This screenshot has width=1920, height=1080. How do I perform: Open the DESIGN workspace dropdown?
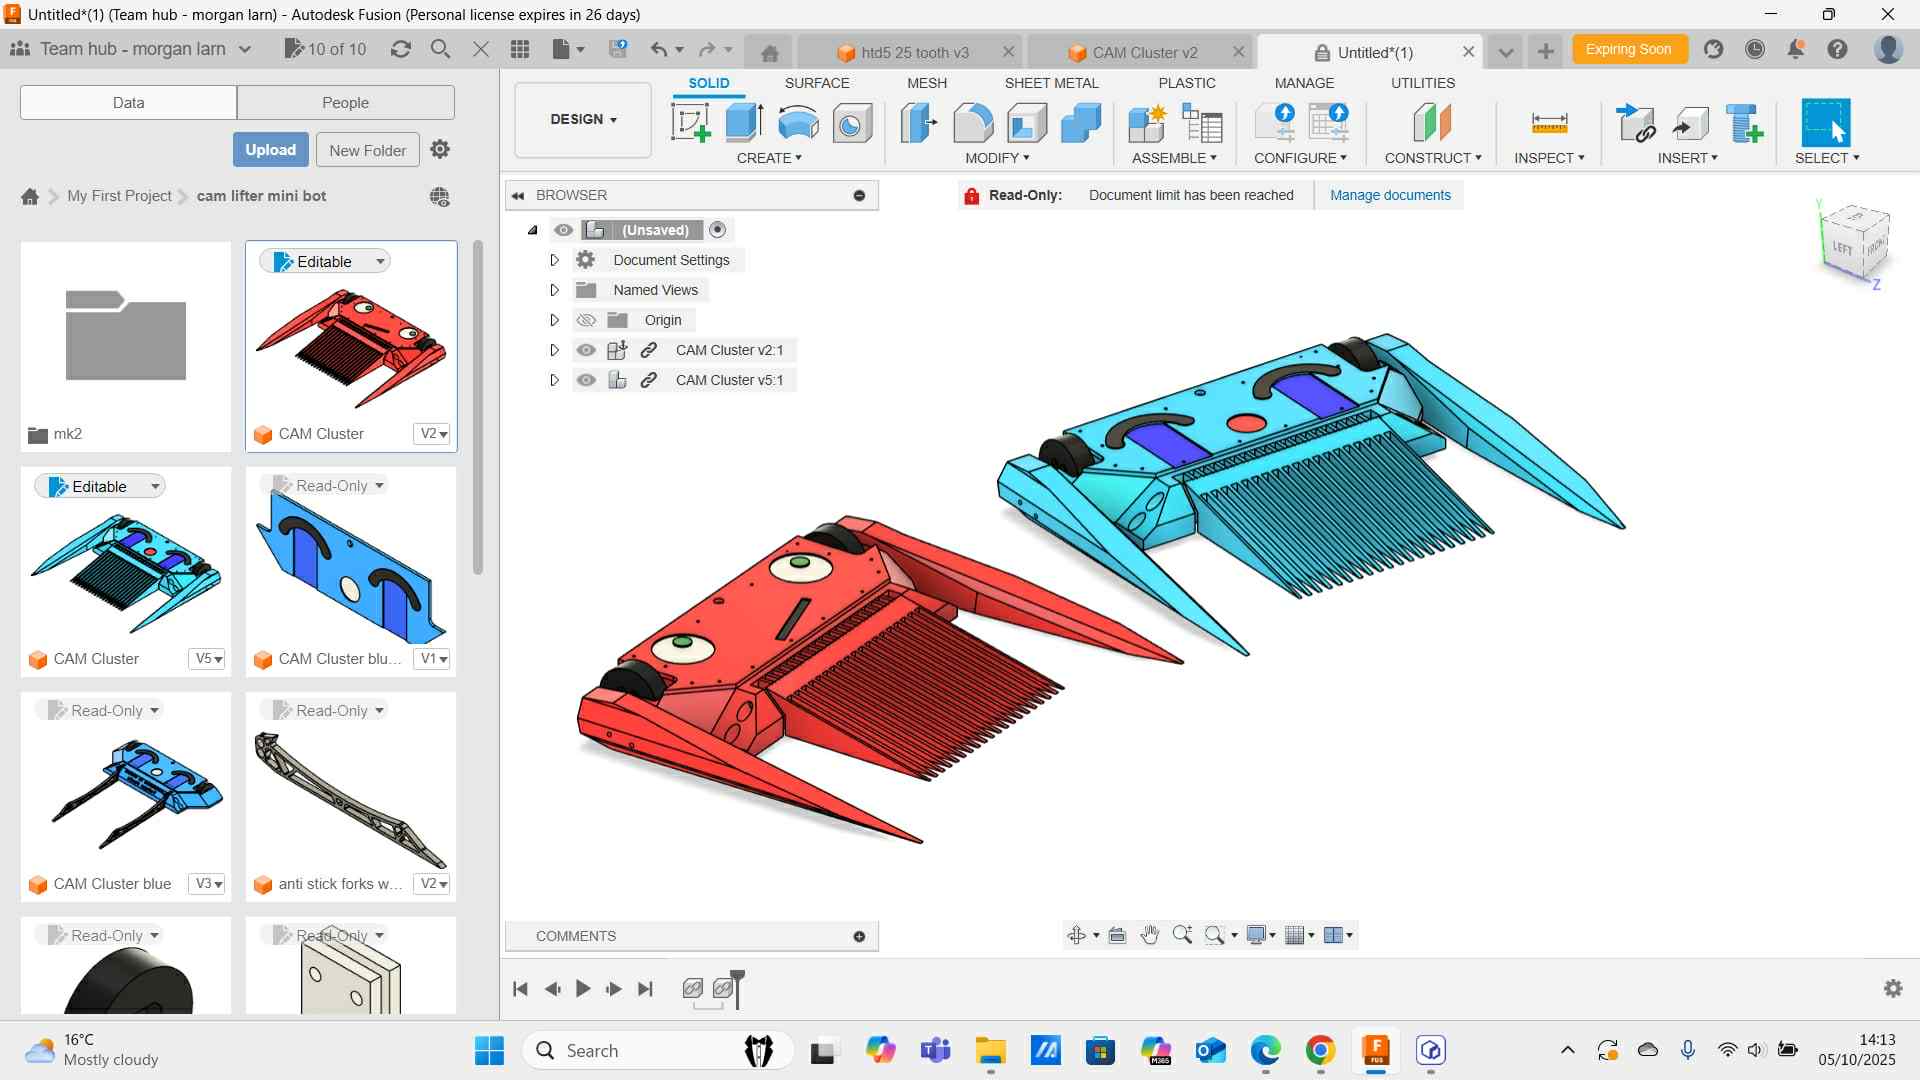583,119
